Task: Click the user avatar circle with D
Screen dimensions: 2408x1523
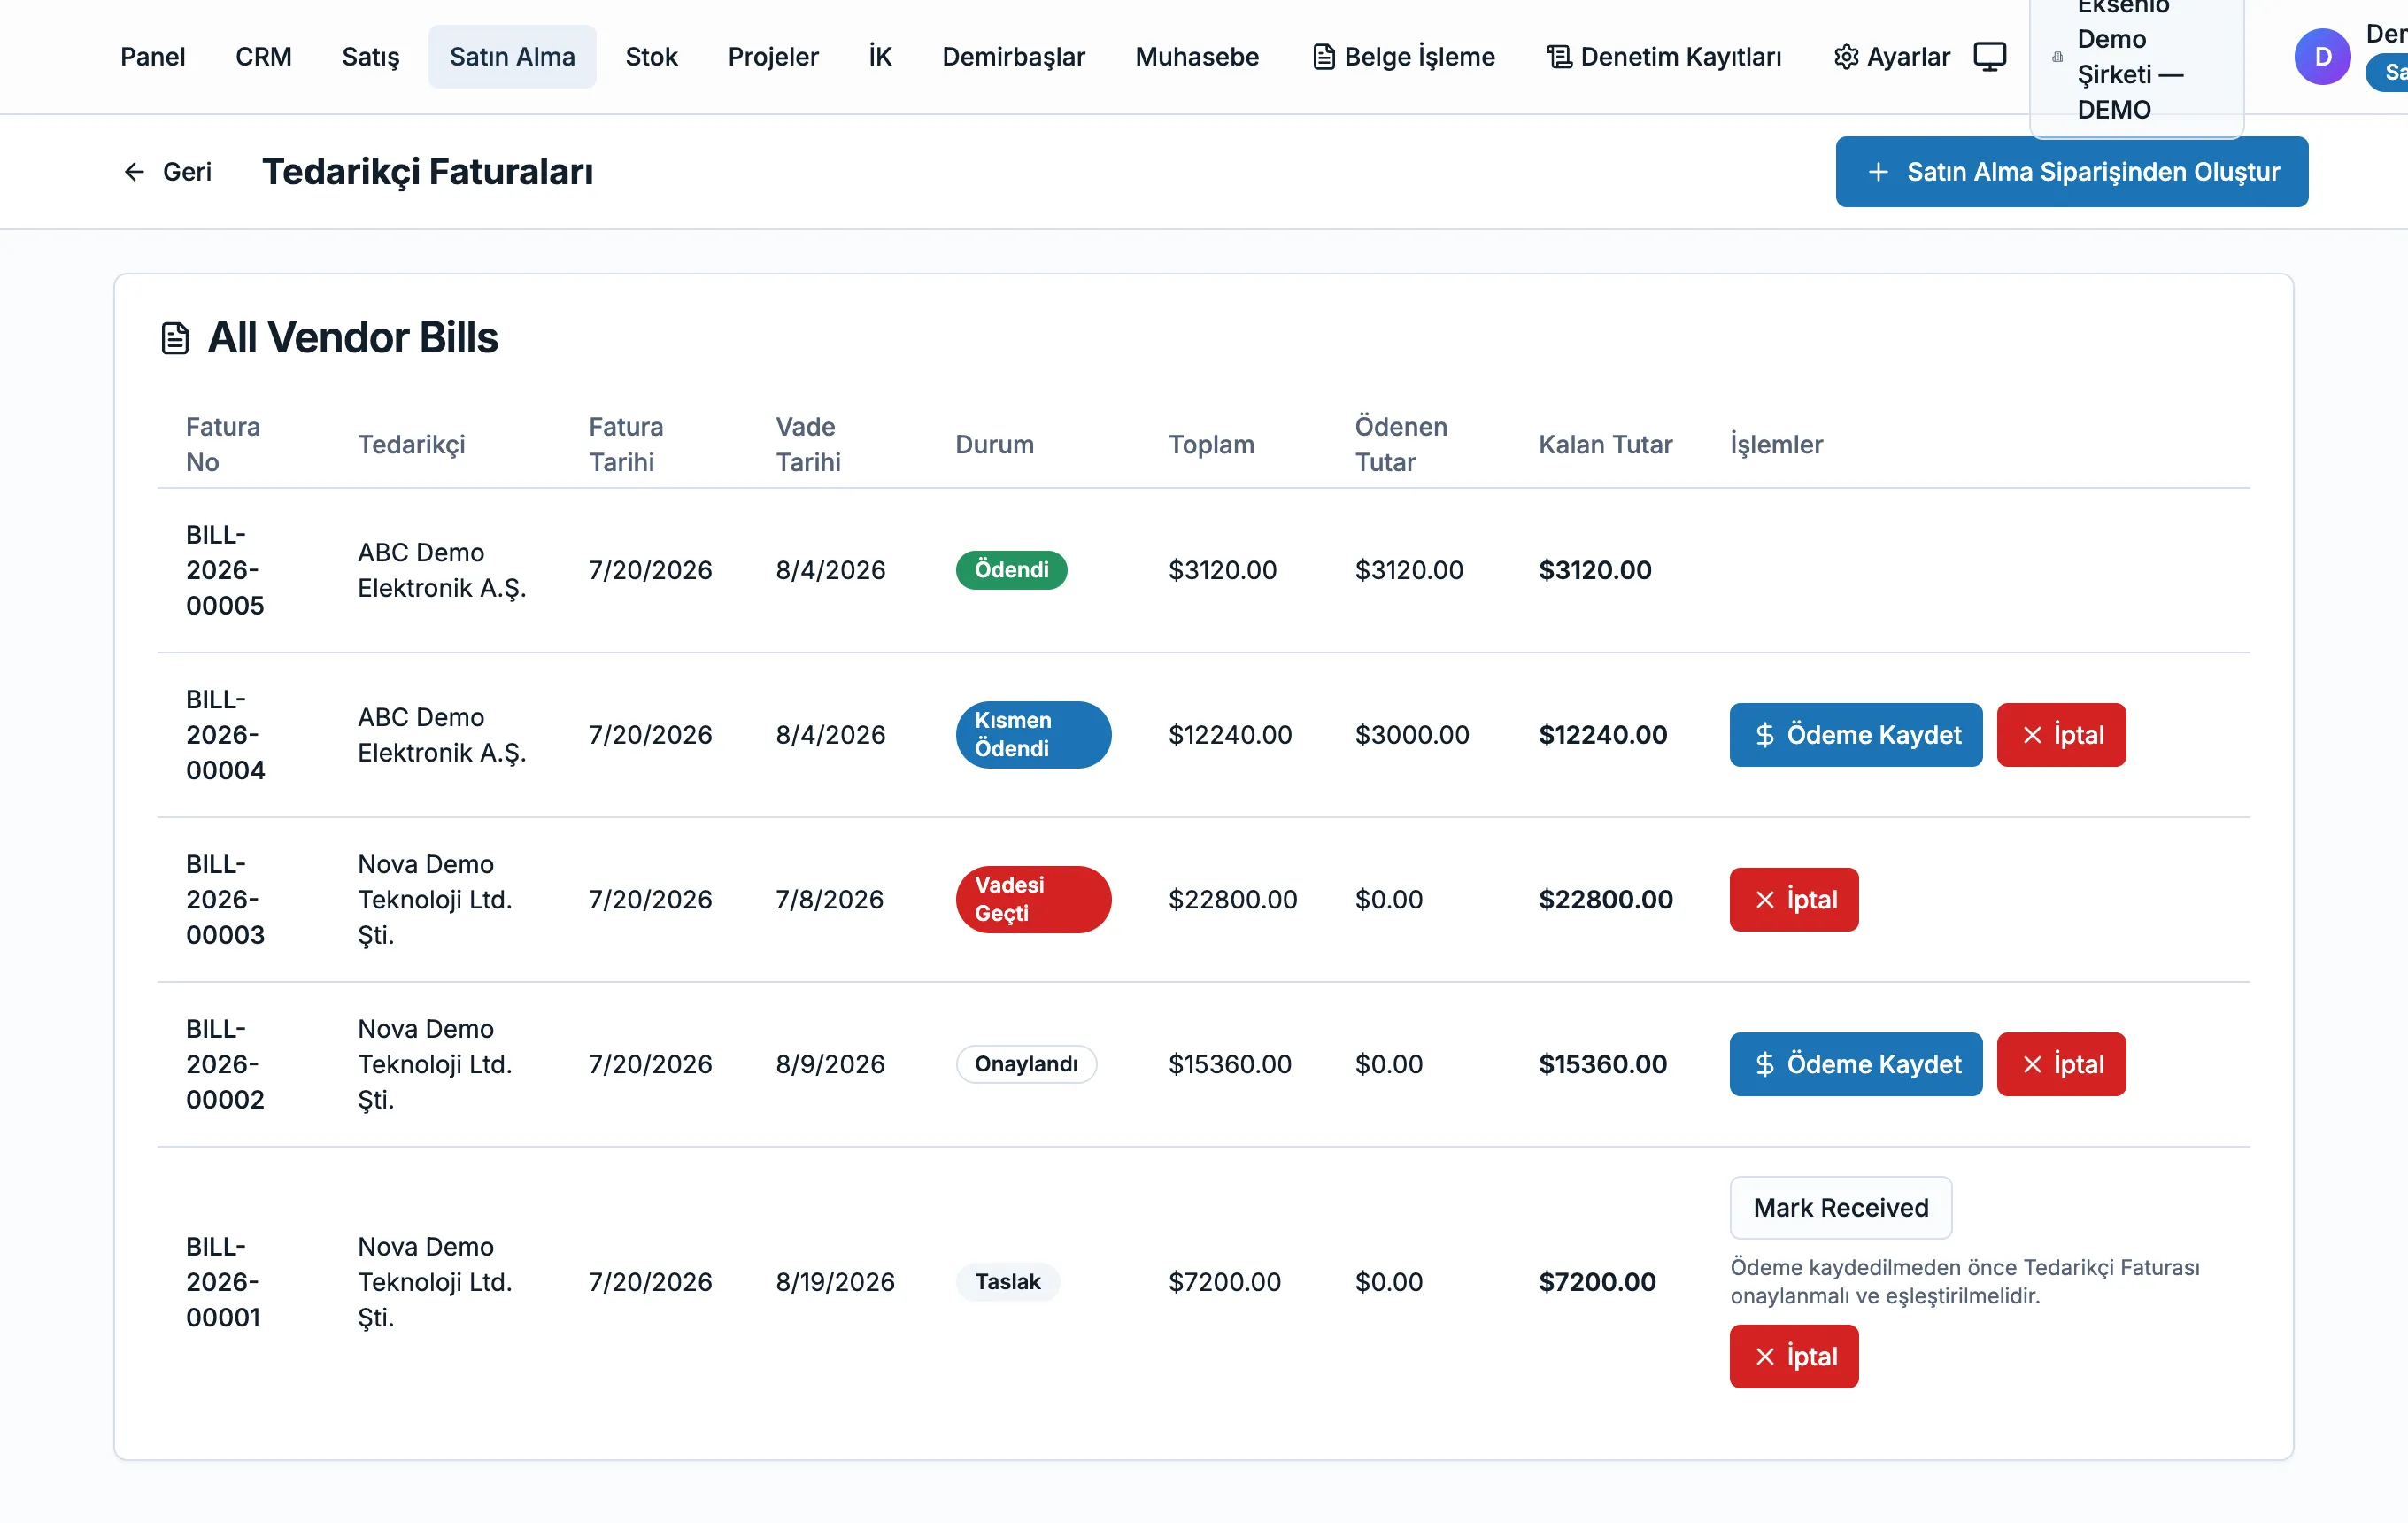Action: coord(2322,57)
